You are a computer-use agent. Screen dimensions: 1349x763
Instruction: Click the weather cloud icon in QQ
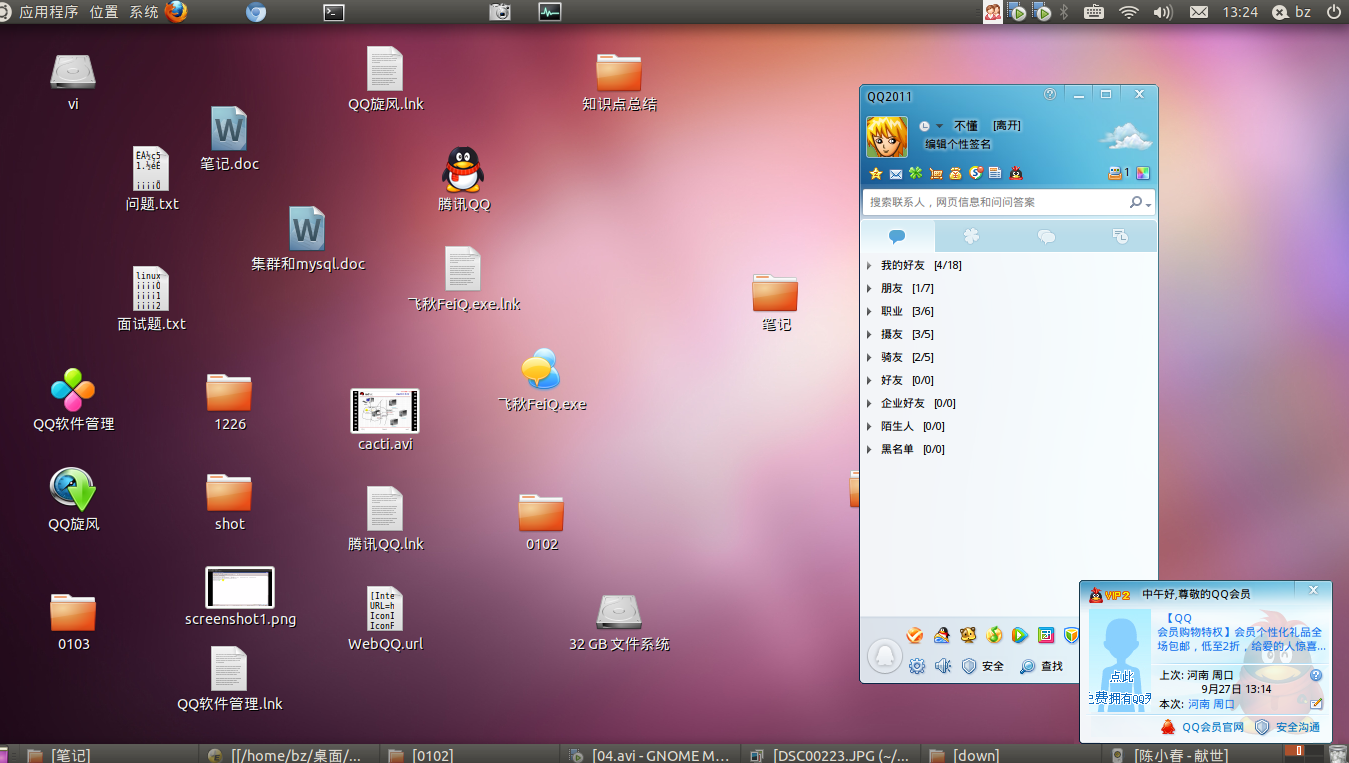tap(1125, 136)
